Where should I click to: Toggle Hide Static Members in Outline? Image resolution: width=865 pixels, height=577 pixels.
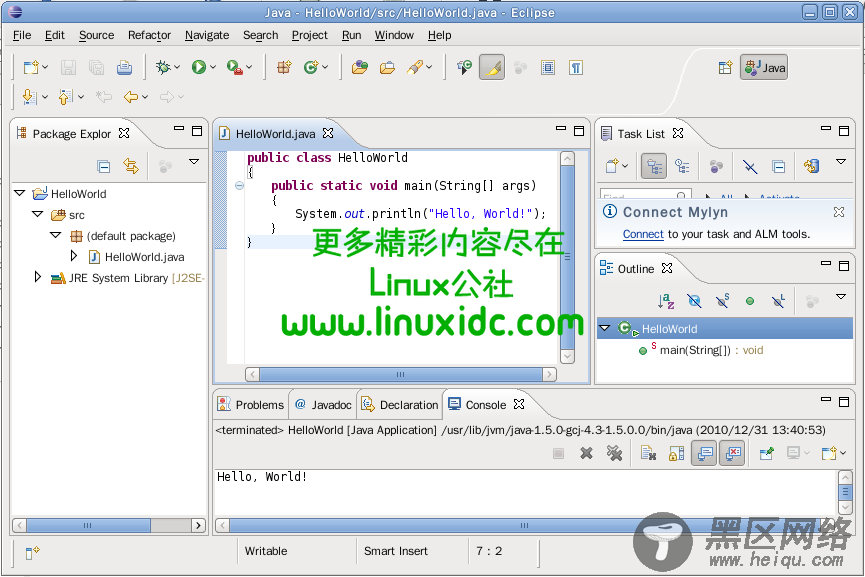[x=722, y=301]
